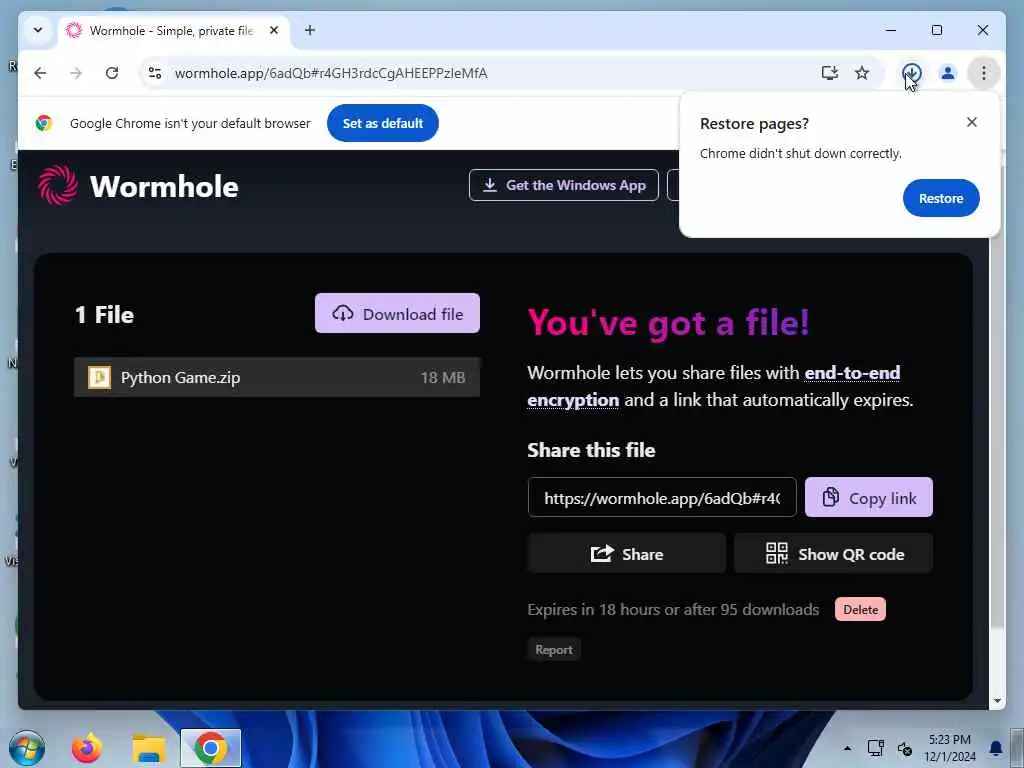Select the Python Game.zip file row

pyautogui.click(x=277, y=377)
